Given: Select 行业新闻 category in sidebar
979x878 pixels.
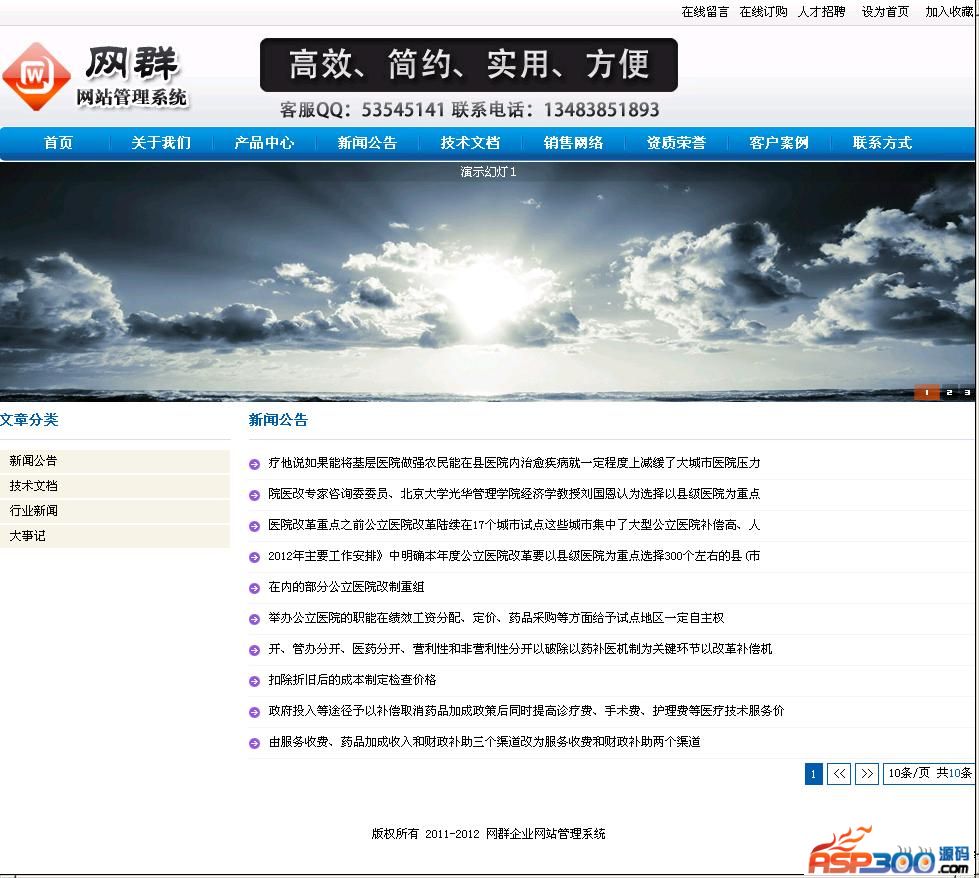Looking at the screenshot, I should pos(115,511).
